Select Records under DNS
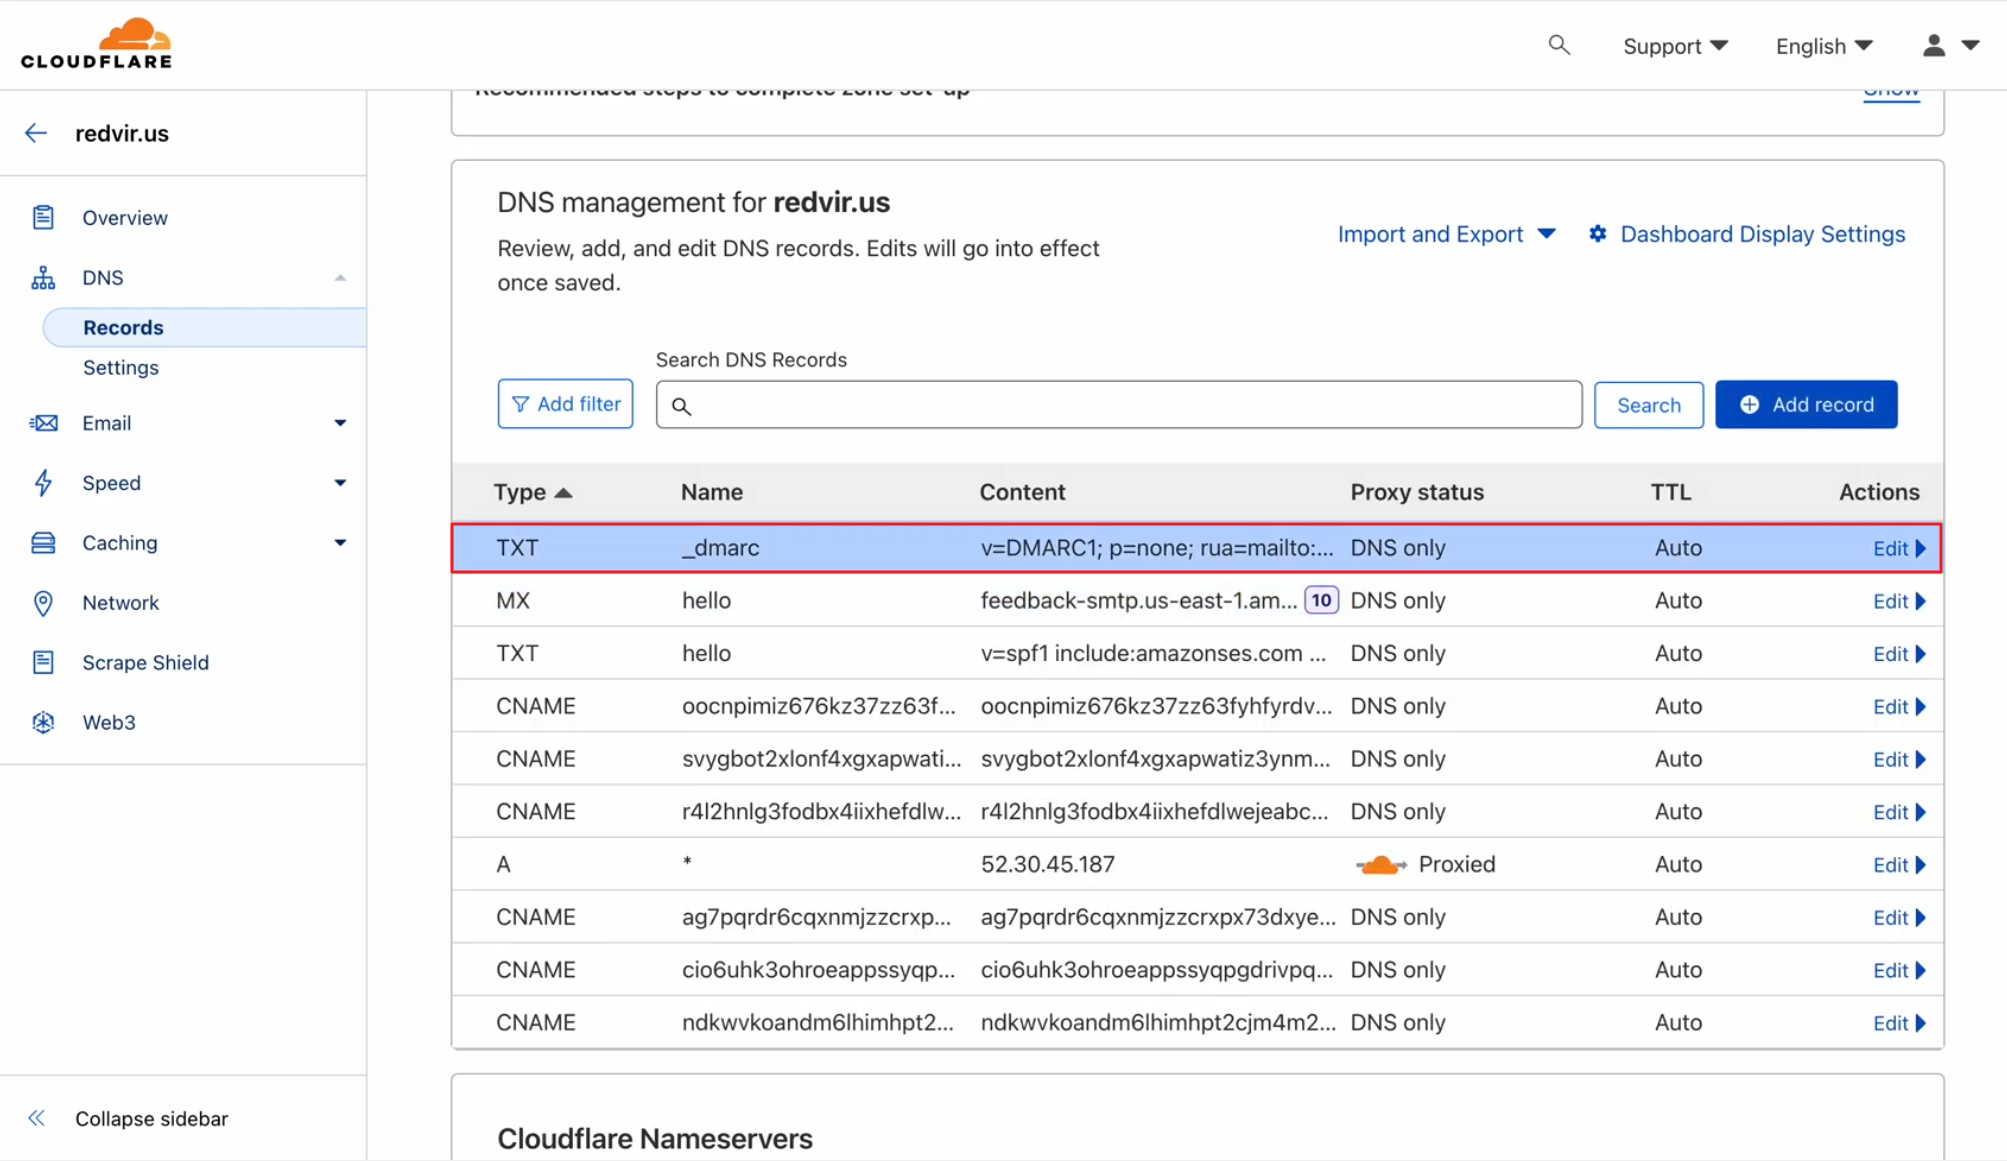Screen dimensions: 2007x1161 123,328
